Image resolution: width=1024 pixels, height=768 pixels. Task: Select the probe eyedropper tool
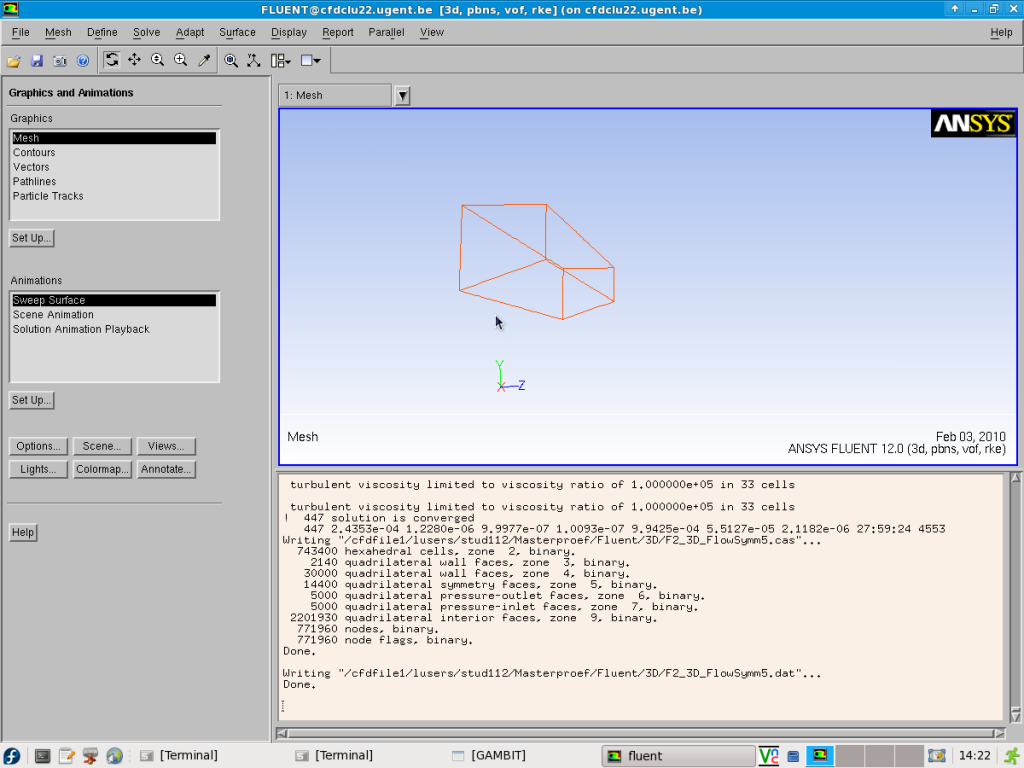pyautogui.click(x=204, y=60)
